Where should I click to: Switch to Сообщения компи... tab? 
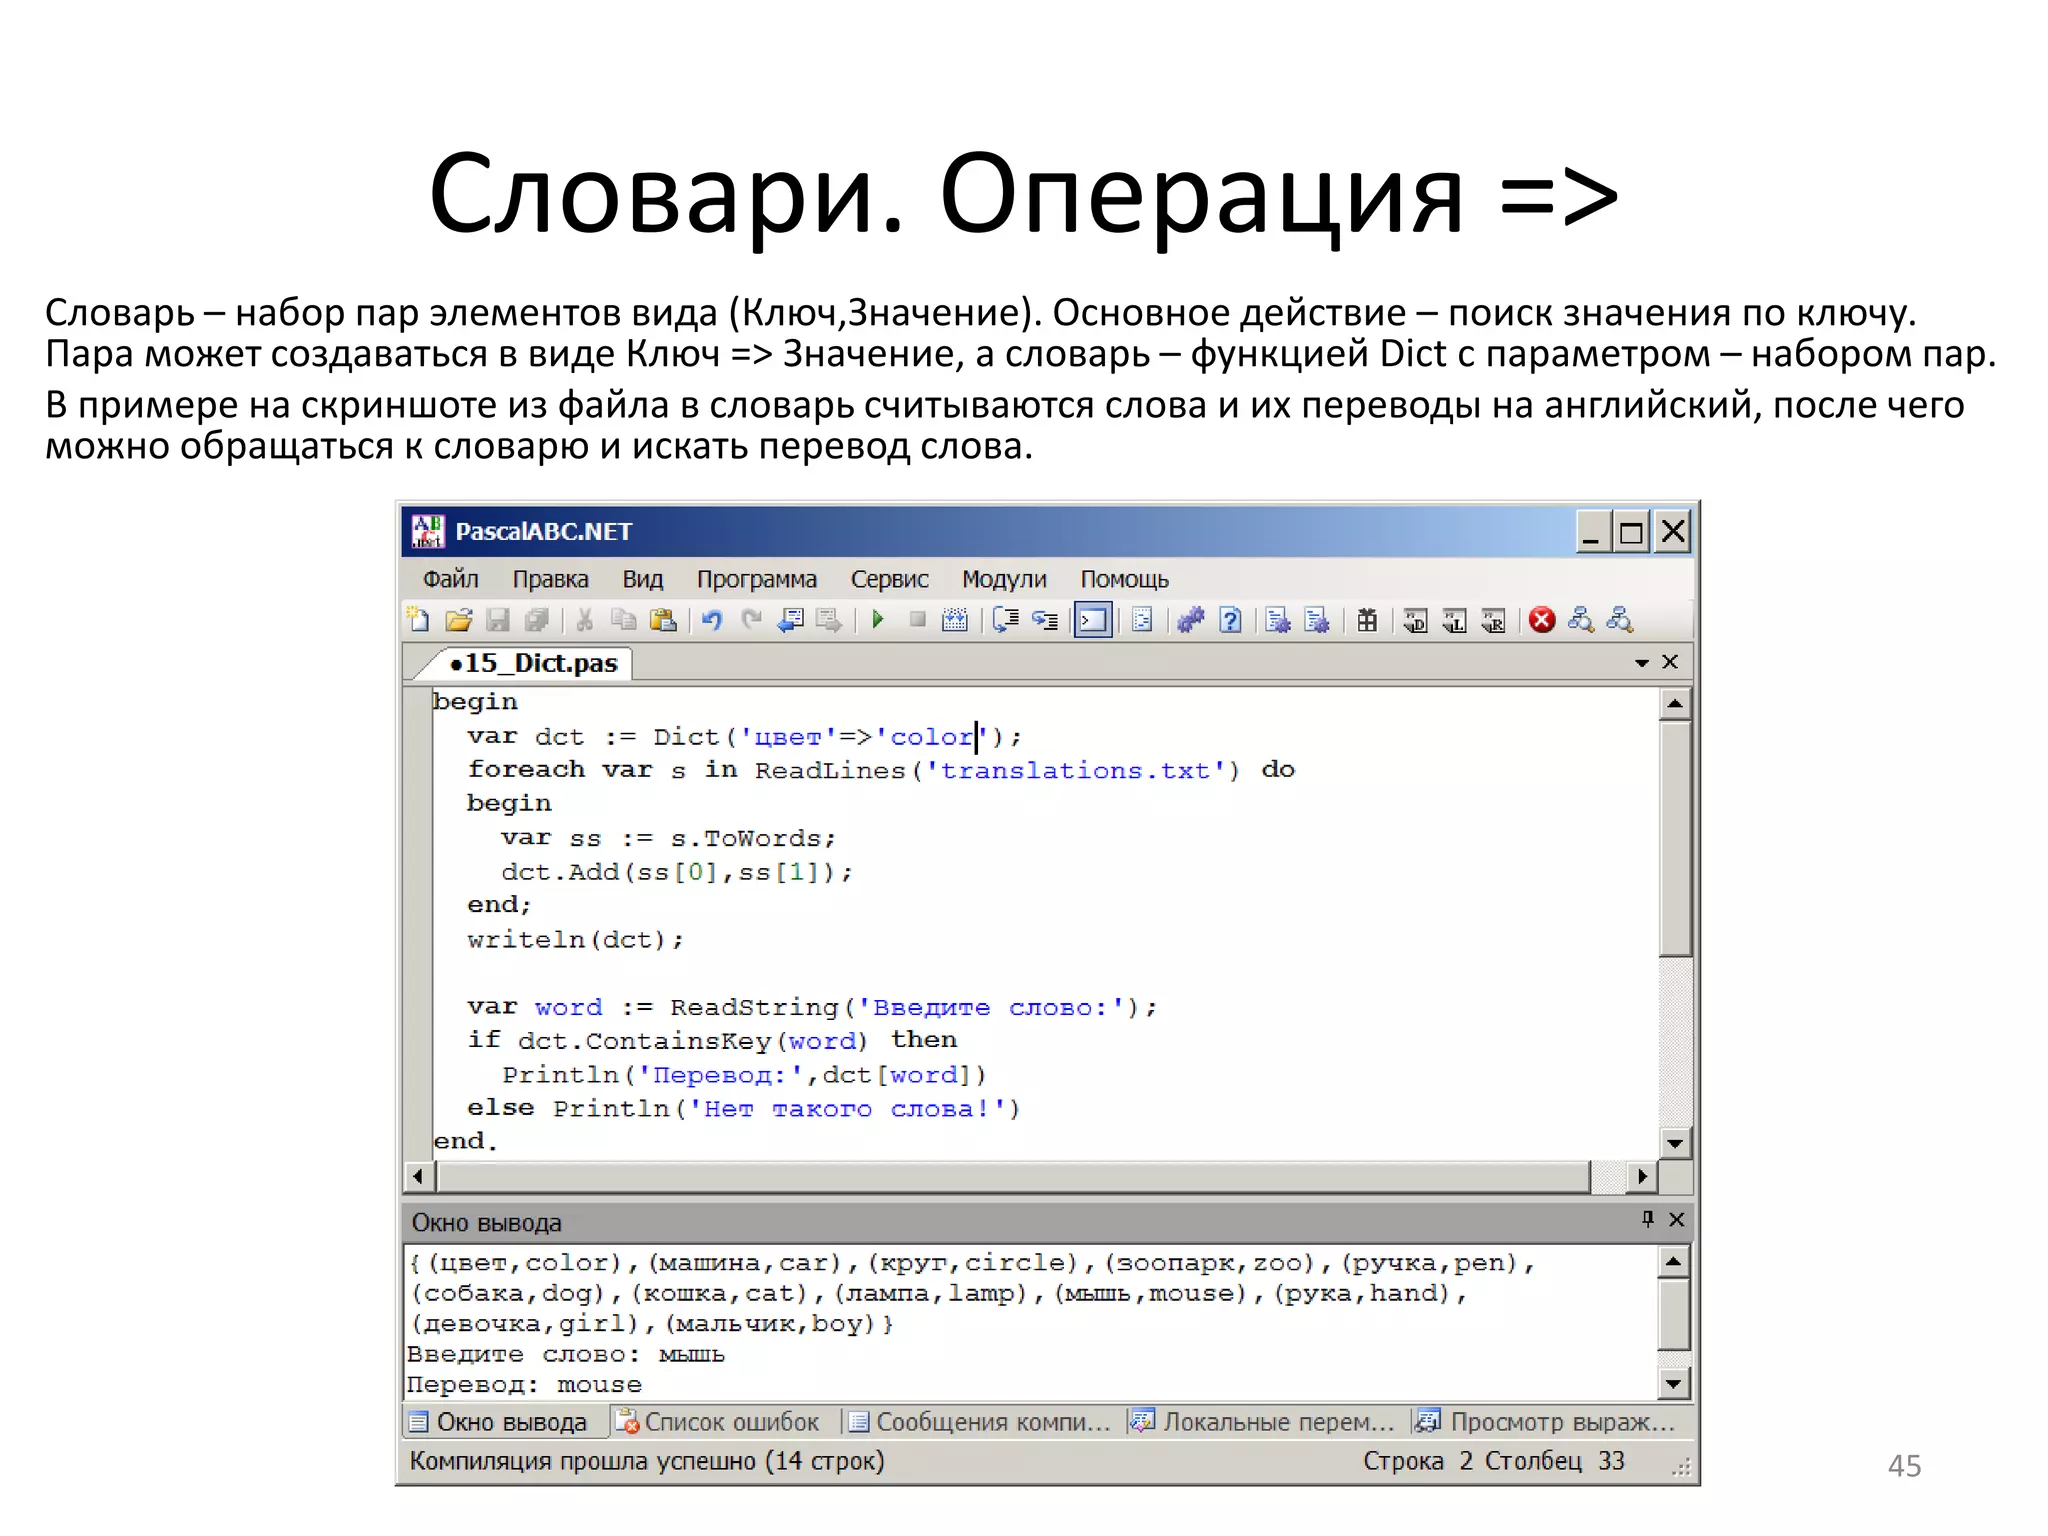[980, 1422]
